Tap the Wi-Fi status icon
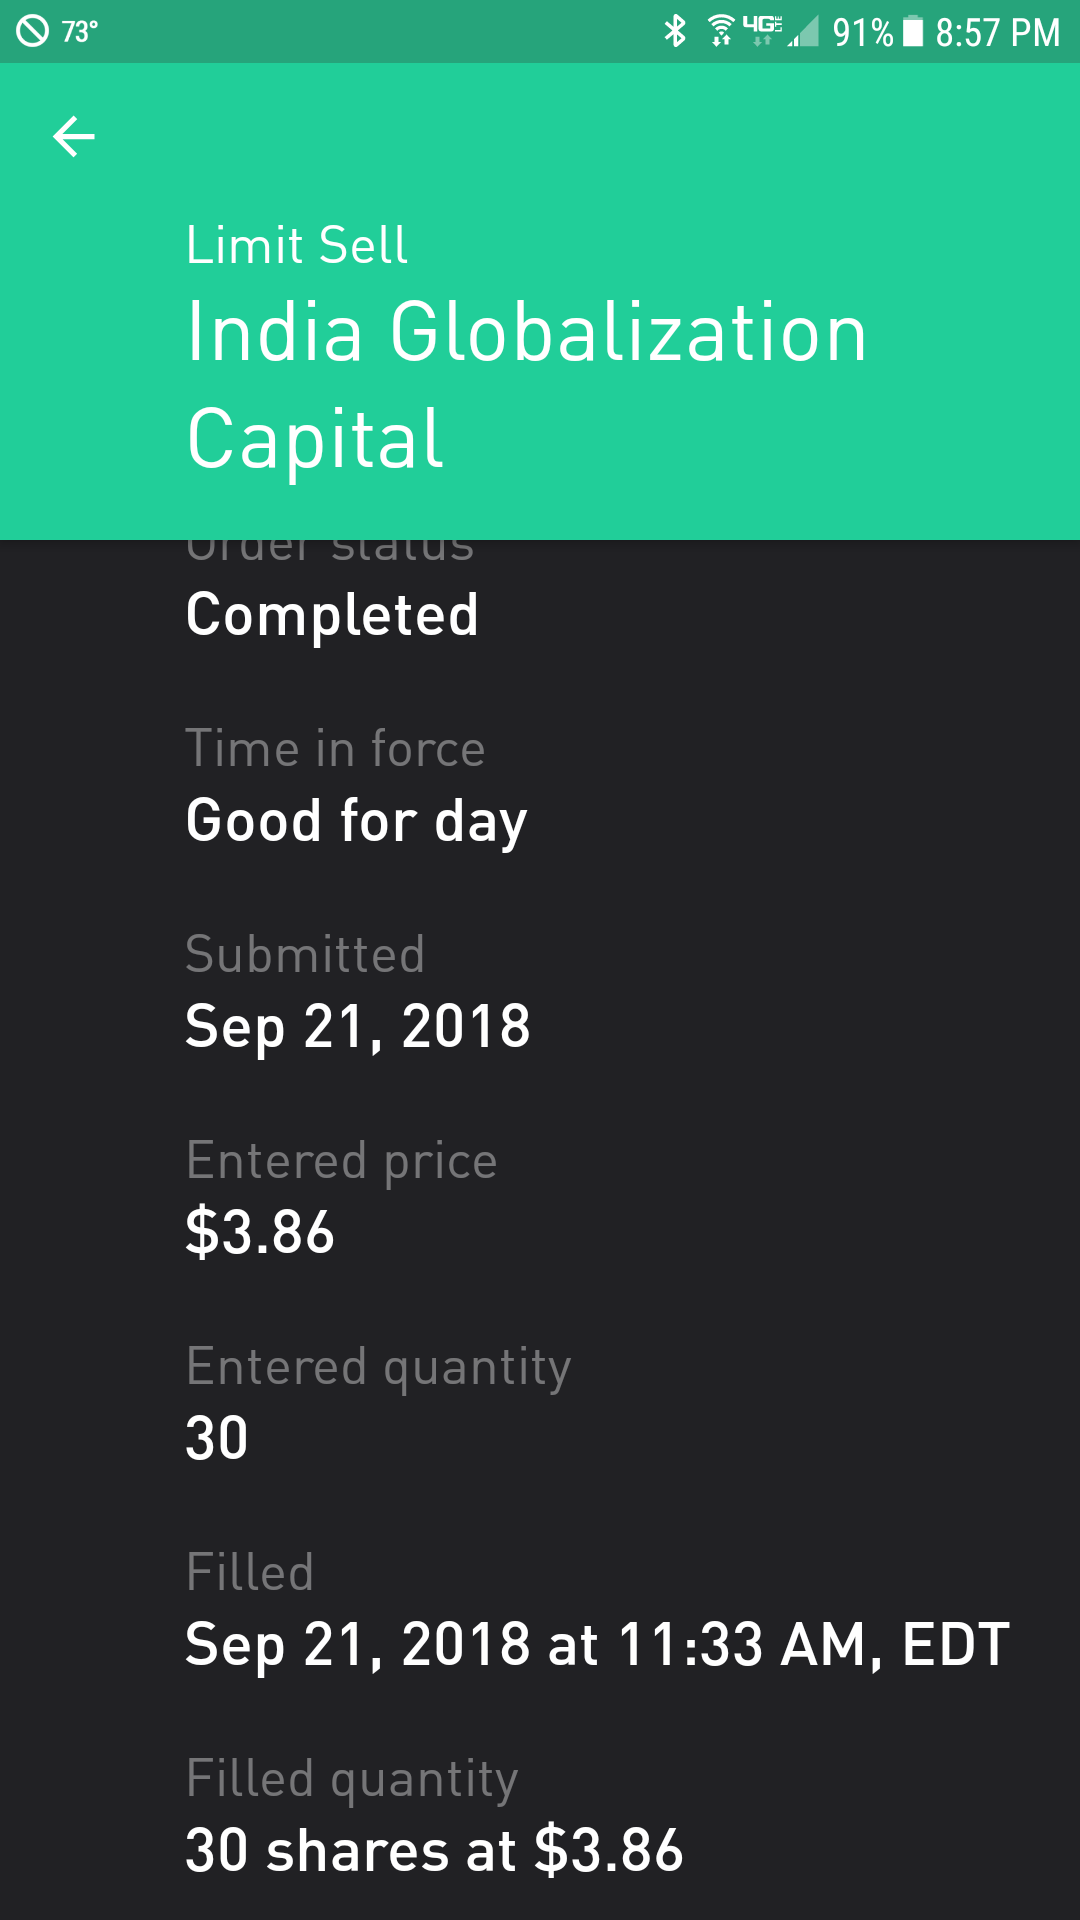 [x=720, y=31]
